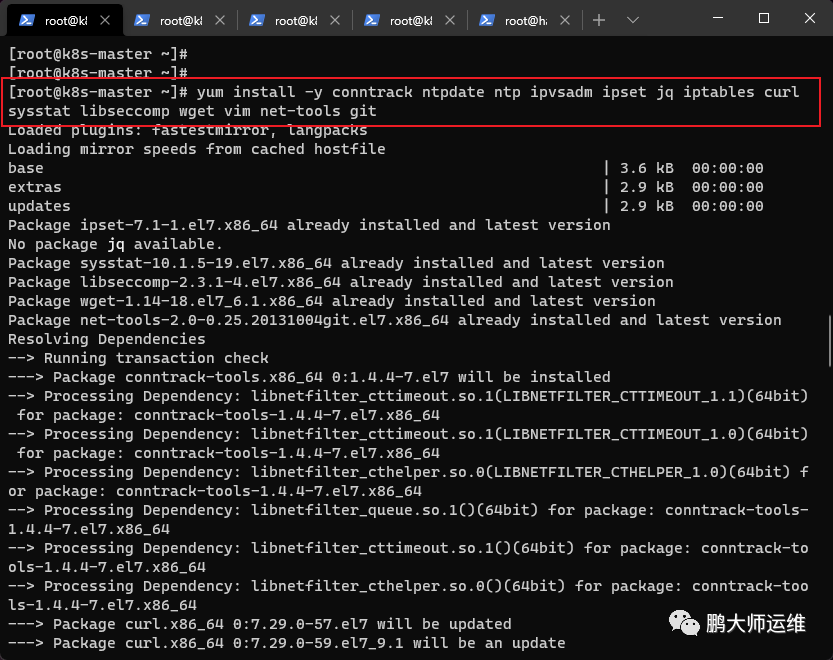Click 'Package curl.x86_64 0:7.29.0-57.el7 will be updated'
Viewport: 833px width, 660px height.
tap(260, 624)
